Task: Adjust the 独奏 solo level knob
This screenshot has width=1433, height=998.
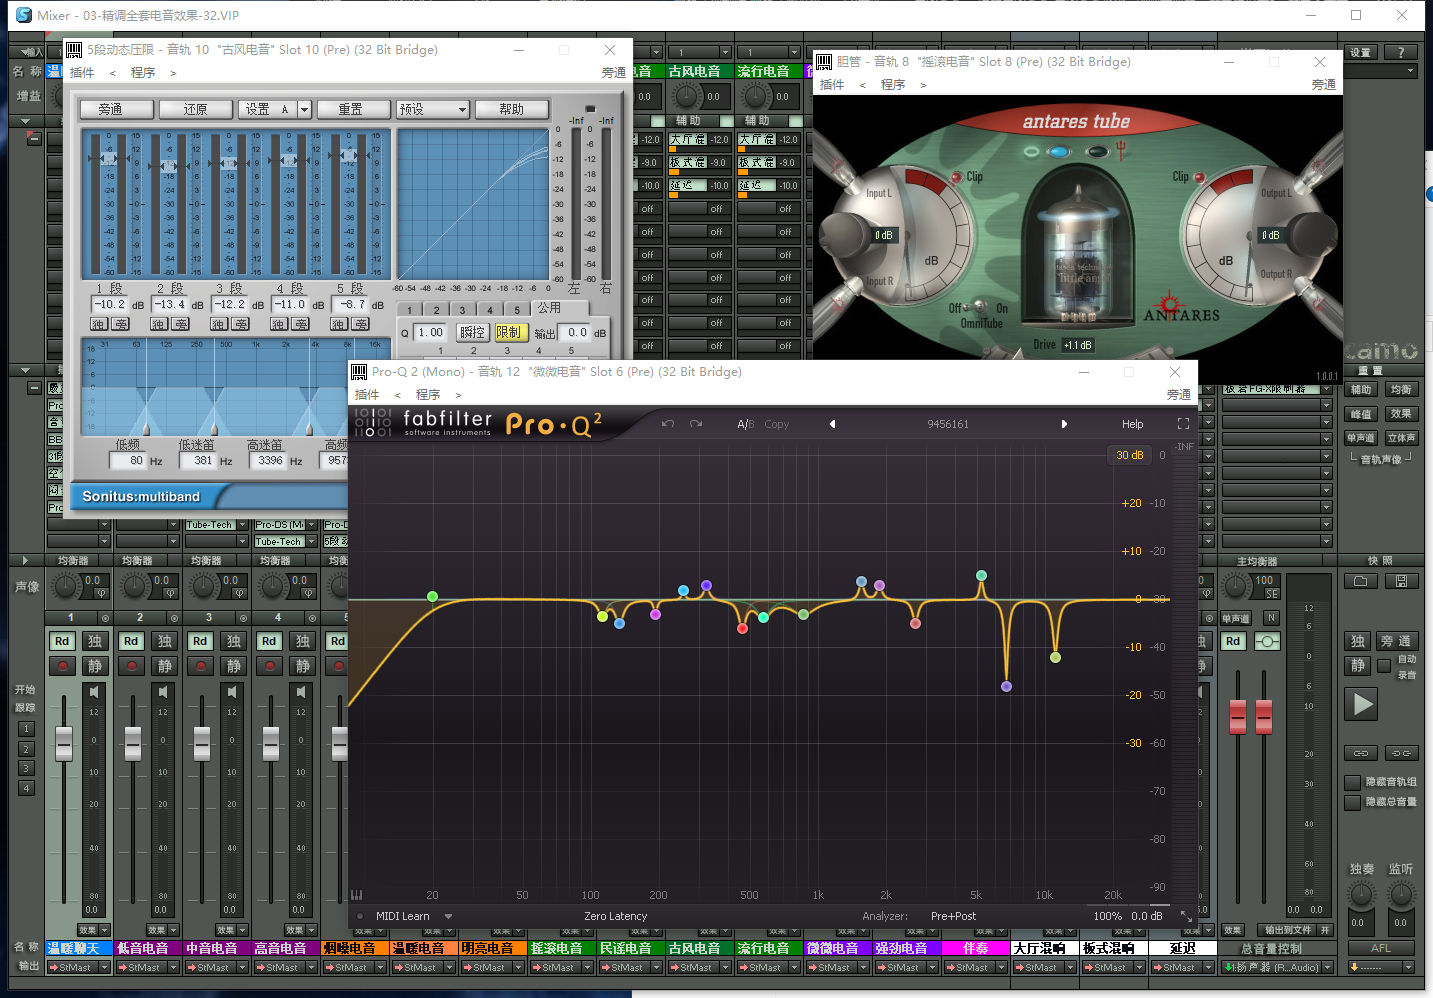Action: [1361, 895]
